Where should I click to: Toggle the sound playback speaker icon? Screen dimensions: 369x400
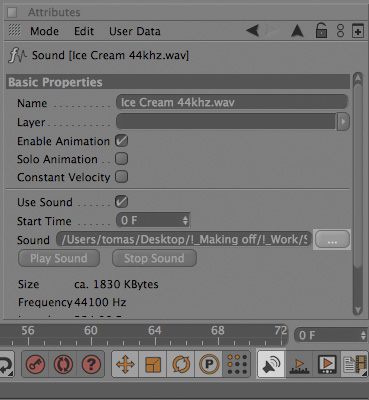[x=271, y=364]
